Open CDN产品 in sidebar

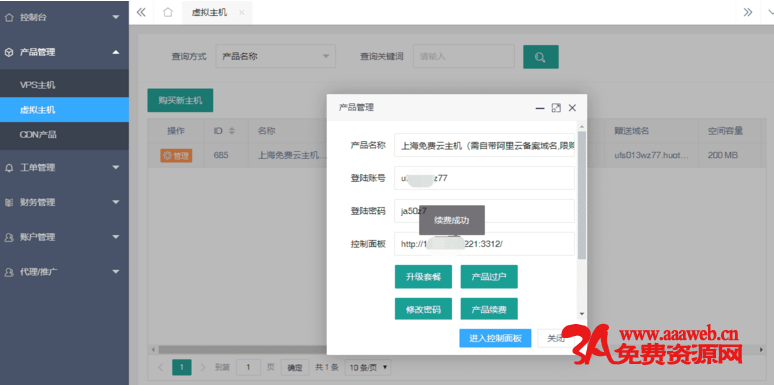point(64,134)
